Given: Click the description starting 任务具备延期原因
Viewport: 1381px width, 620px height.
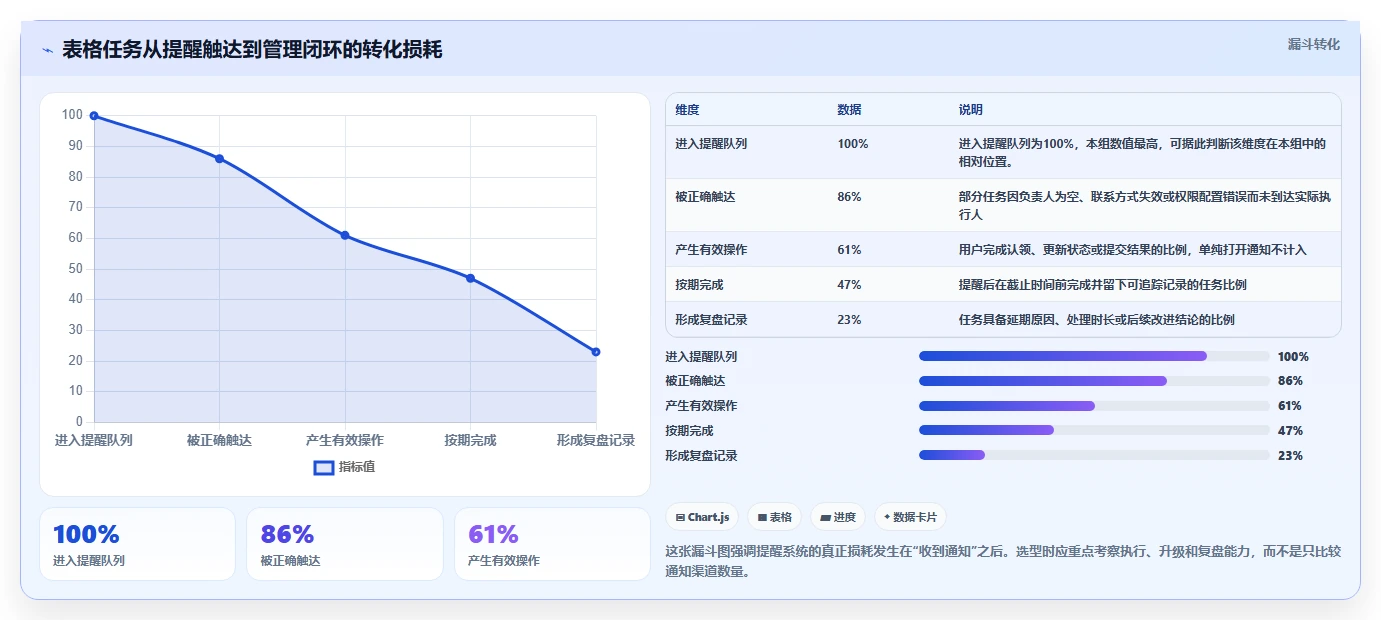Looking at the screenshot, I should (1096, 320).
